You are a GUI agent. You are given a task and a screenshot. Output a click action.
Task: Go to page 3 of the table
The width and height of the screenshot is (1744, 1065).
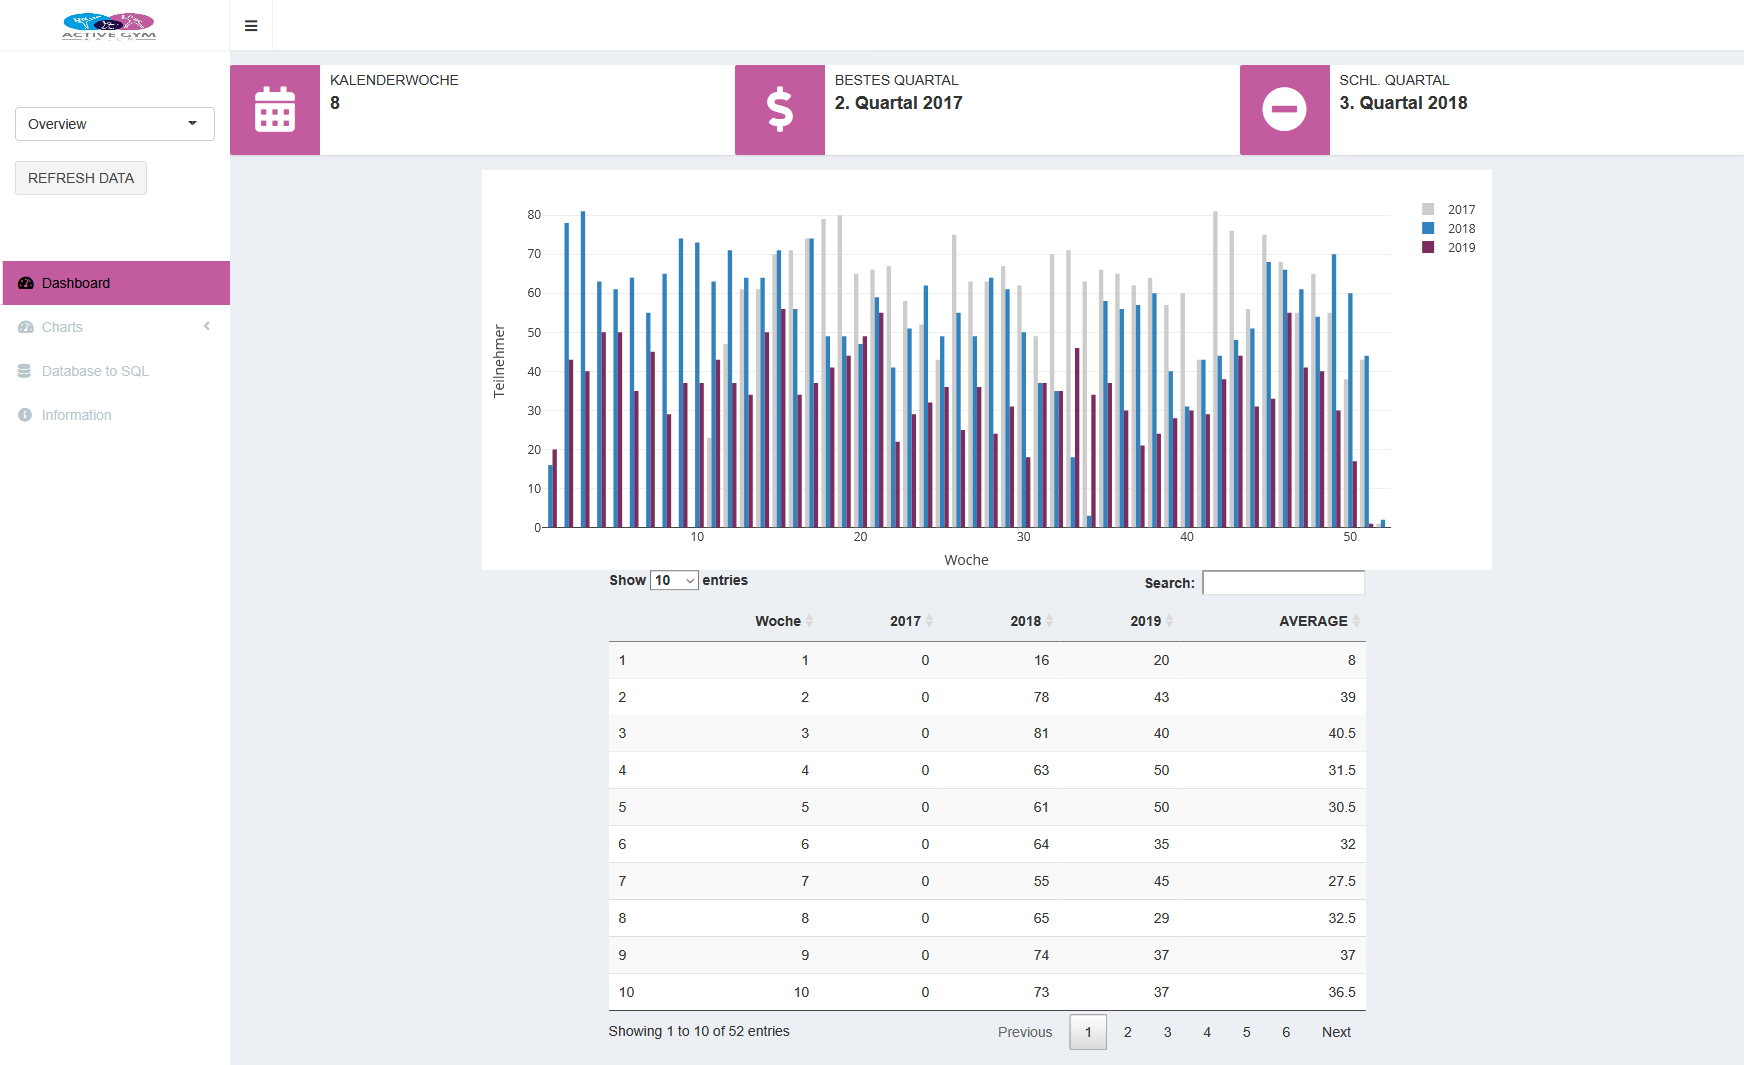pos(1167,1032)
